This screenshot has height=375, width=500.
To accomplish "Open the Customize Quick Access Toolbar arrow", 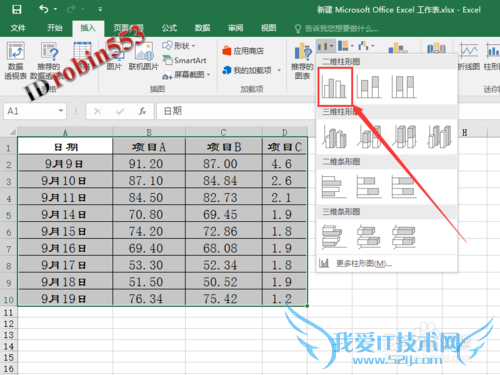I will [100, 10].
